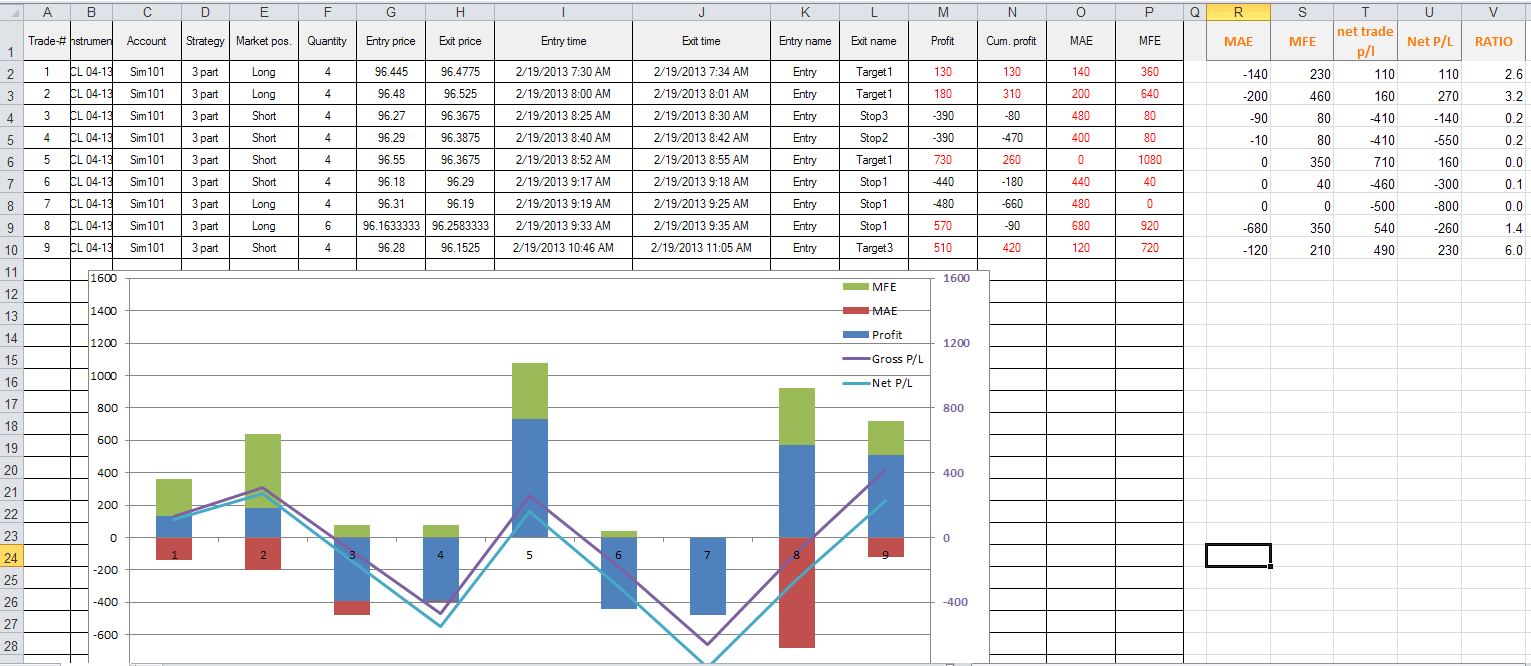Click the purple 1200 secondary axis label
Screen dimensions: 1531x666
pyautogui.click(x=956, y=343)
